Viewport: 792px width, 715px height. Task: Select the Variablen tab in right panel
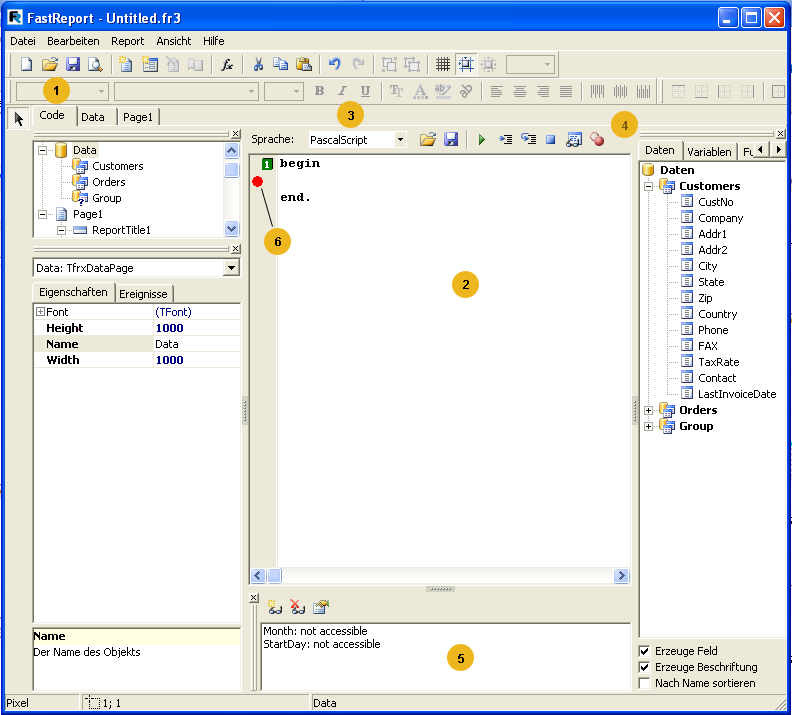708,151
